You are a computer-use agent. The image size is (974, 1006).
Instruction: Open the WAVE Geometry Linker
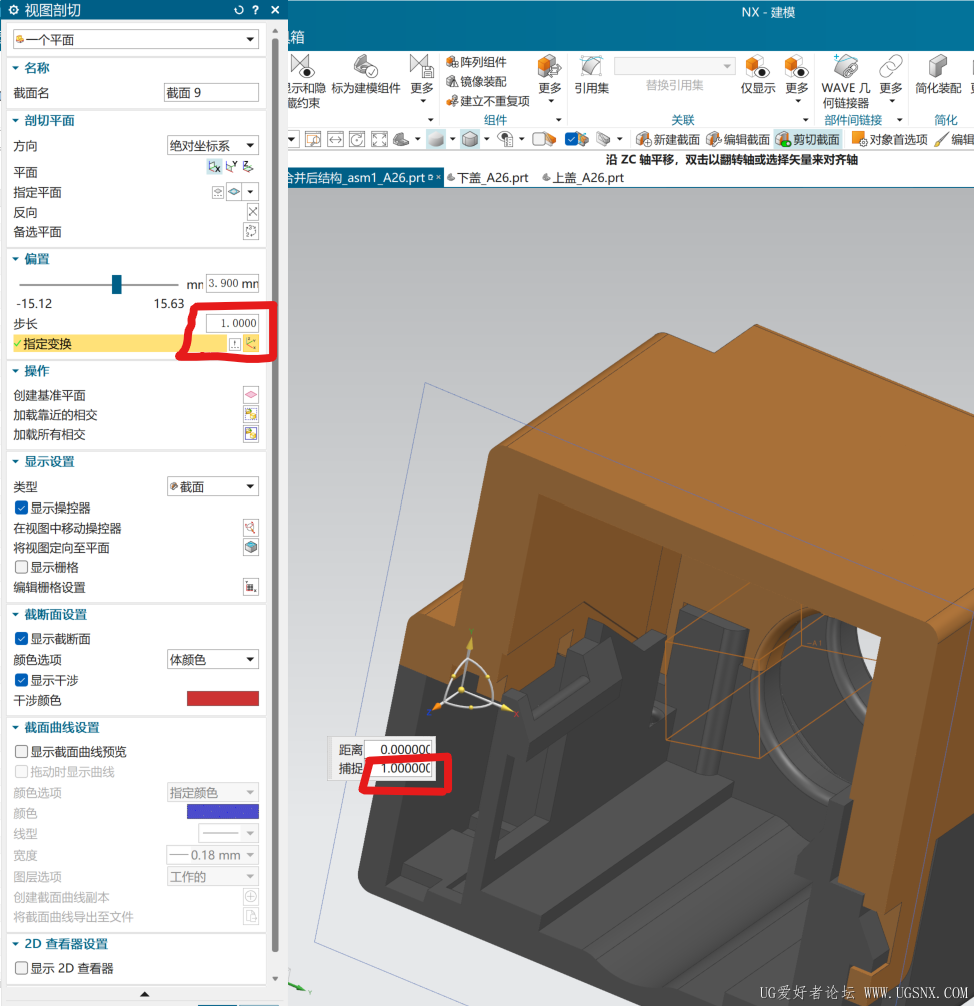click(846, 81)
